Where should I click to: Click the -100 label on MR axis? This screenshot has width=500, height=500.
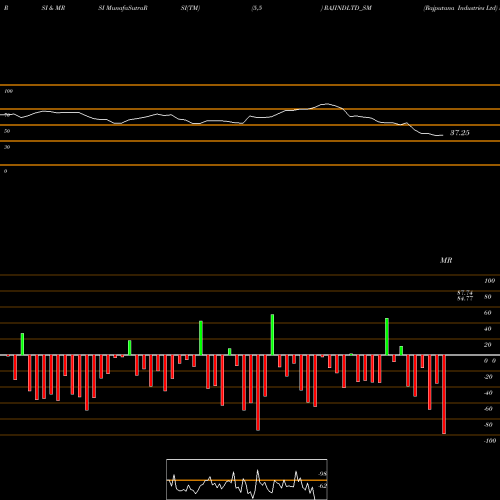(490, 441)
